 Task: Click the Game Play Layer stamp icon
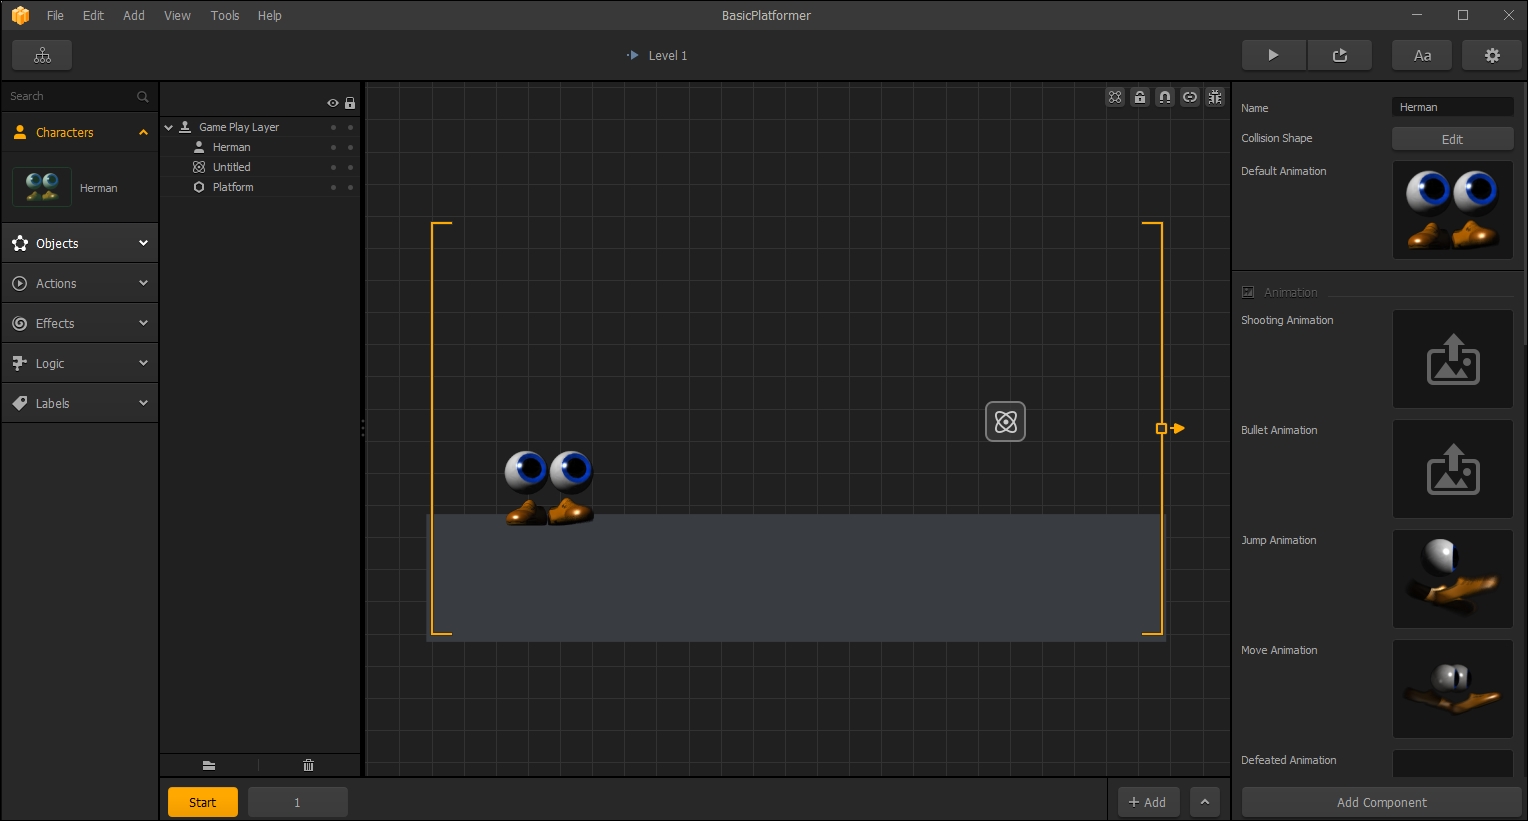pos(185,127)
